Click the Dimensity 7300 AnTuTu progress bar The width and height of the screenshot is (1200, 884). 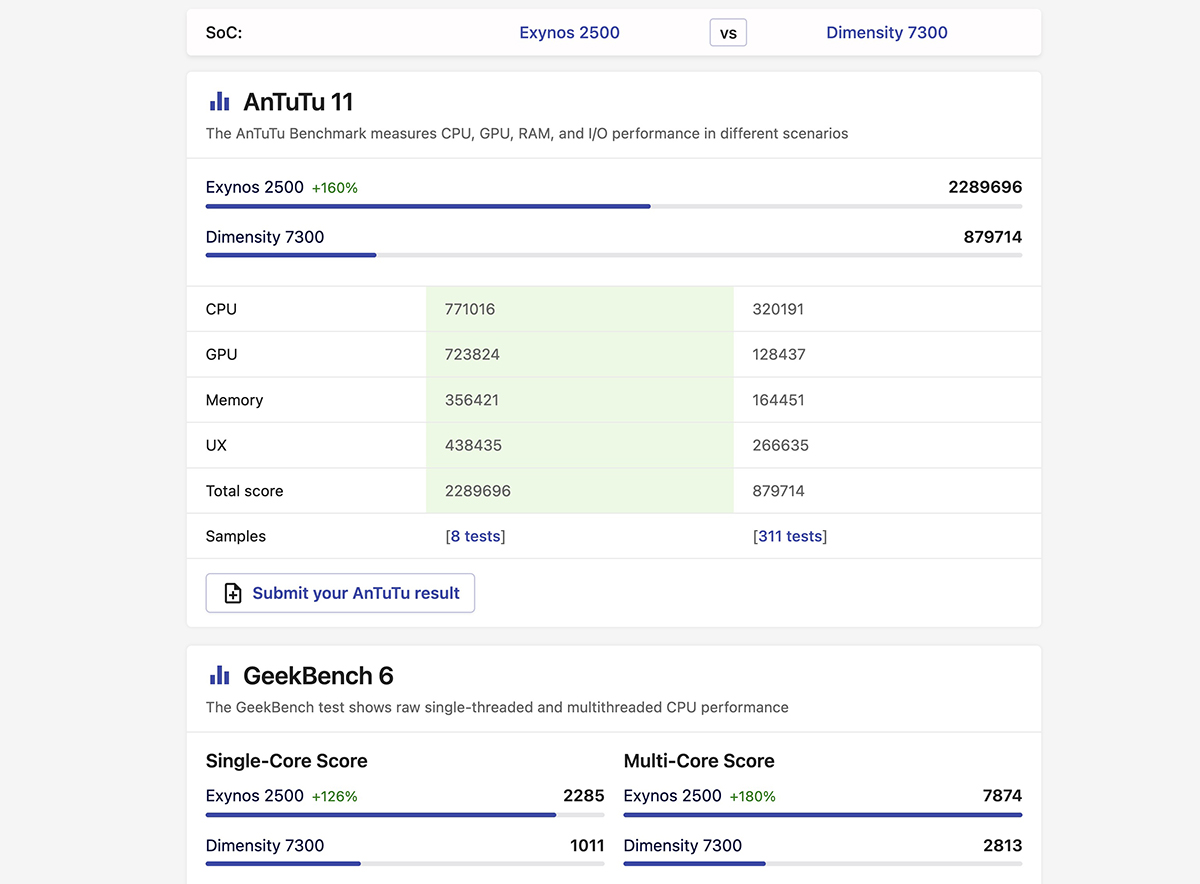coord(614,255)
